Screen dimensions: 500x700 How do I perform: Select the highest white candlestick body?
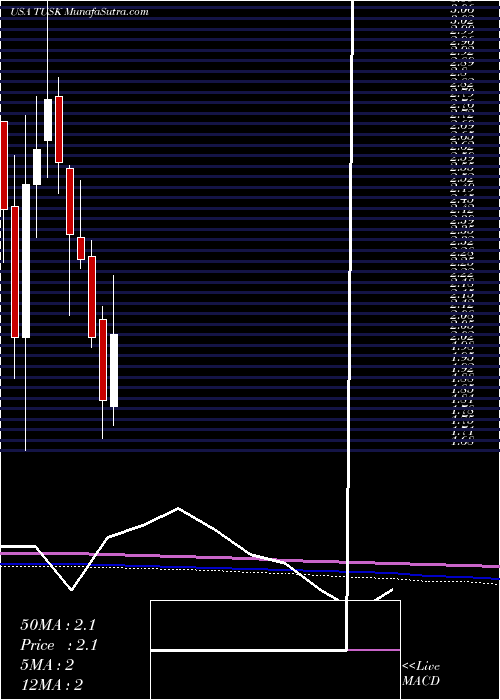pos(48,120)
